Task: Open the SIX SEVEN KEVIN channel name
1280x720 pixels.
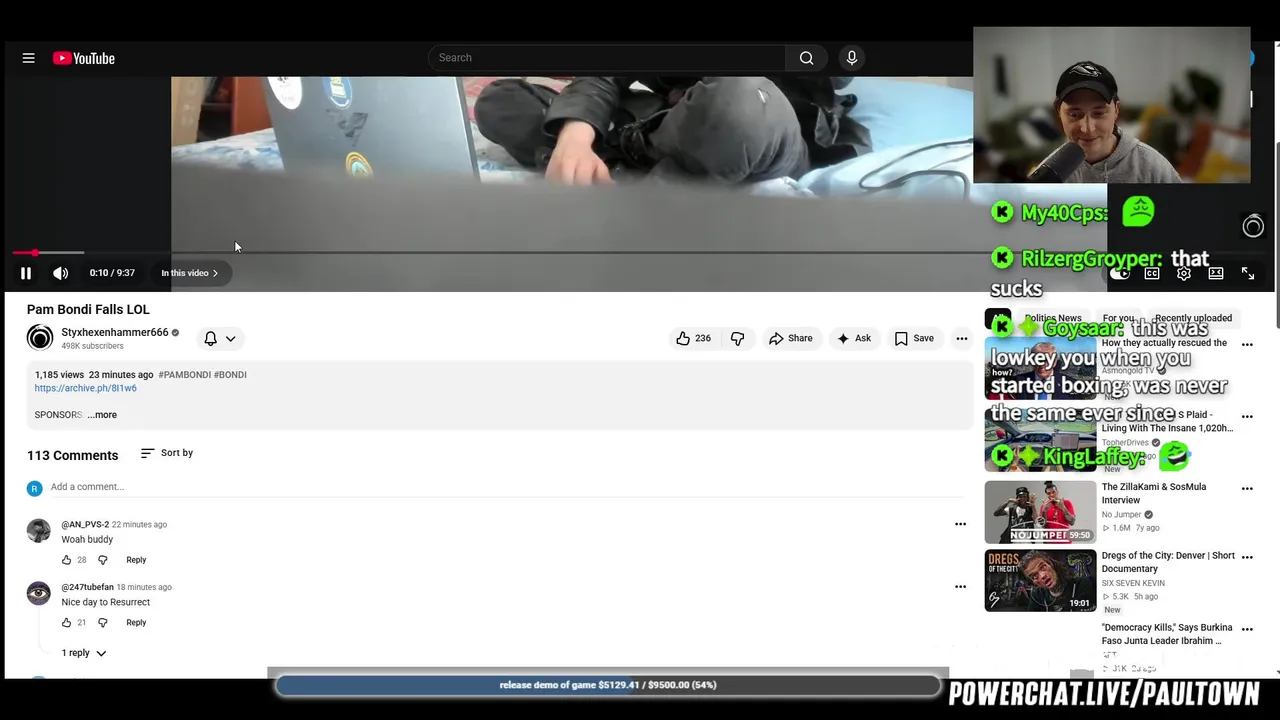Action: click(1133, 583)
